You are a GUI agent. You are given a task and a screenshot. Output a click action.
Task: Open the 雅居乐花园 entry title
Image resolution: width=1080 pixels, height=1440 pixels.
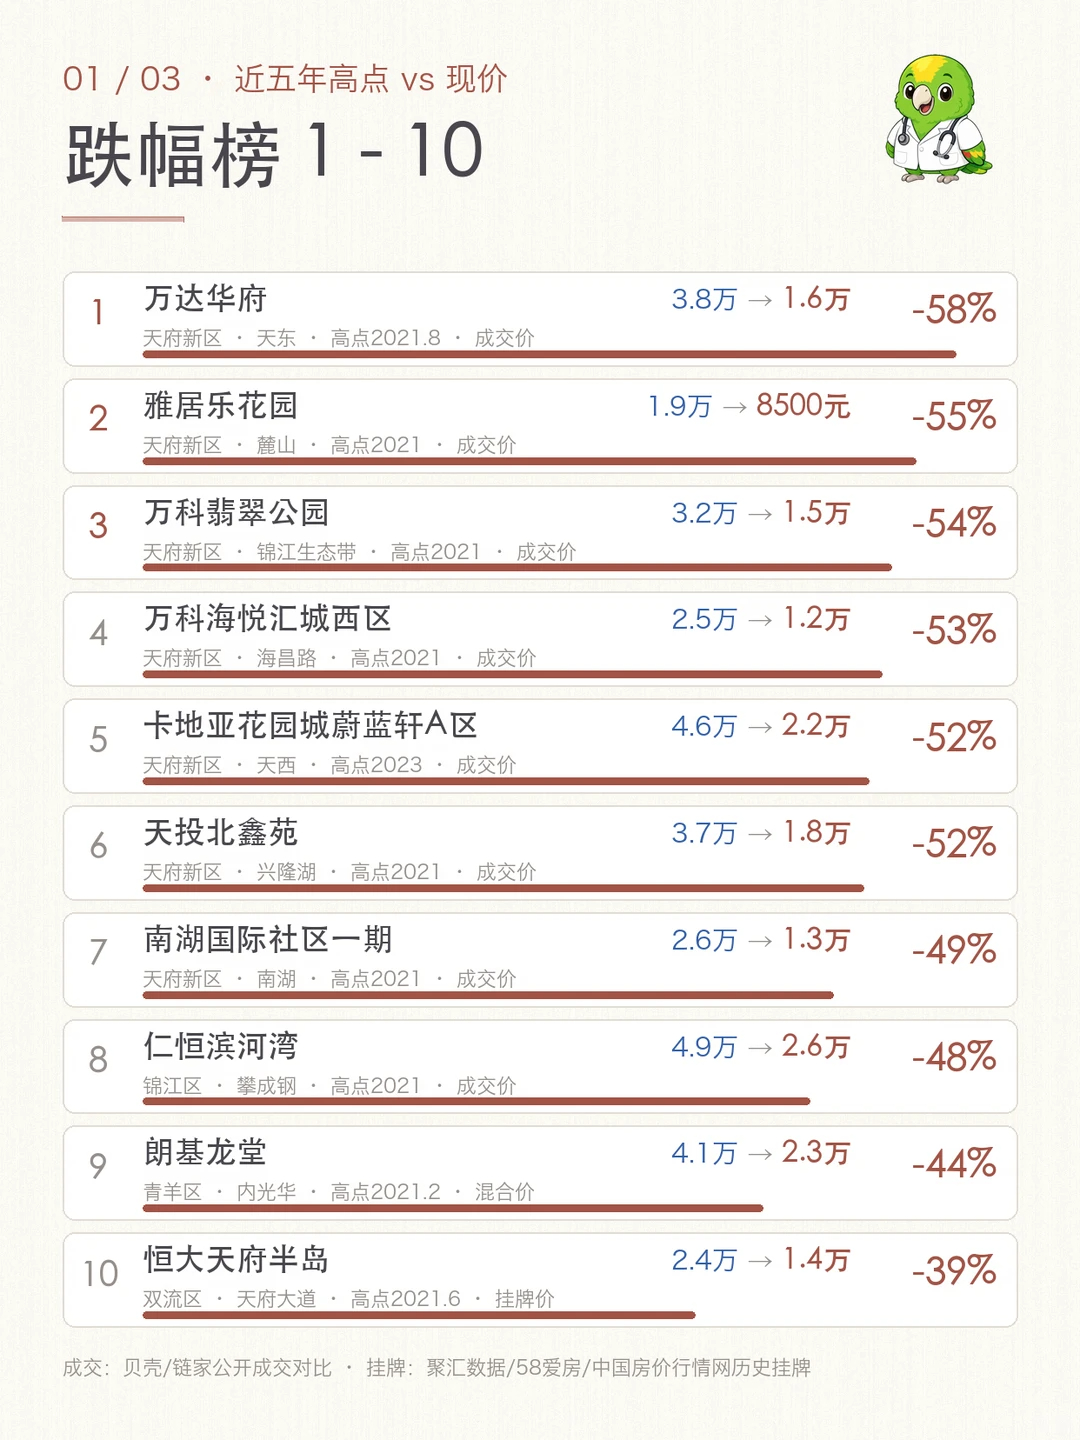[x=221, y=405]
